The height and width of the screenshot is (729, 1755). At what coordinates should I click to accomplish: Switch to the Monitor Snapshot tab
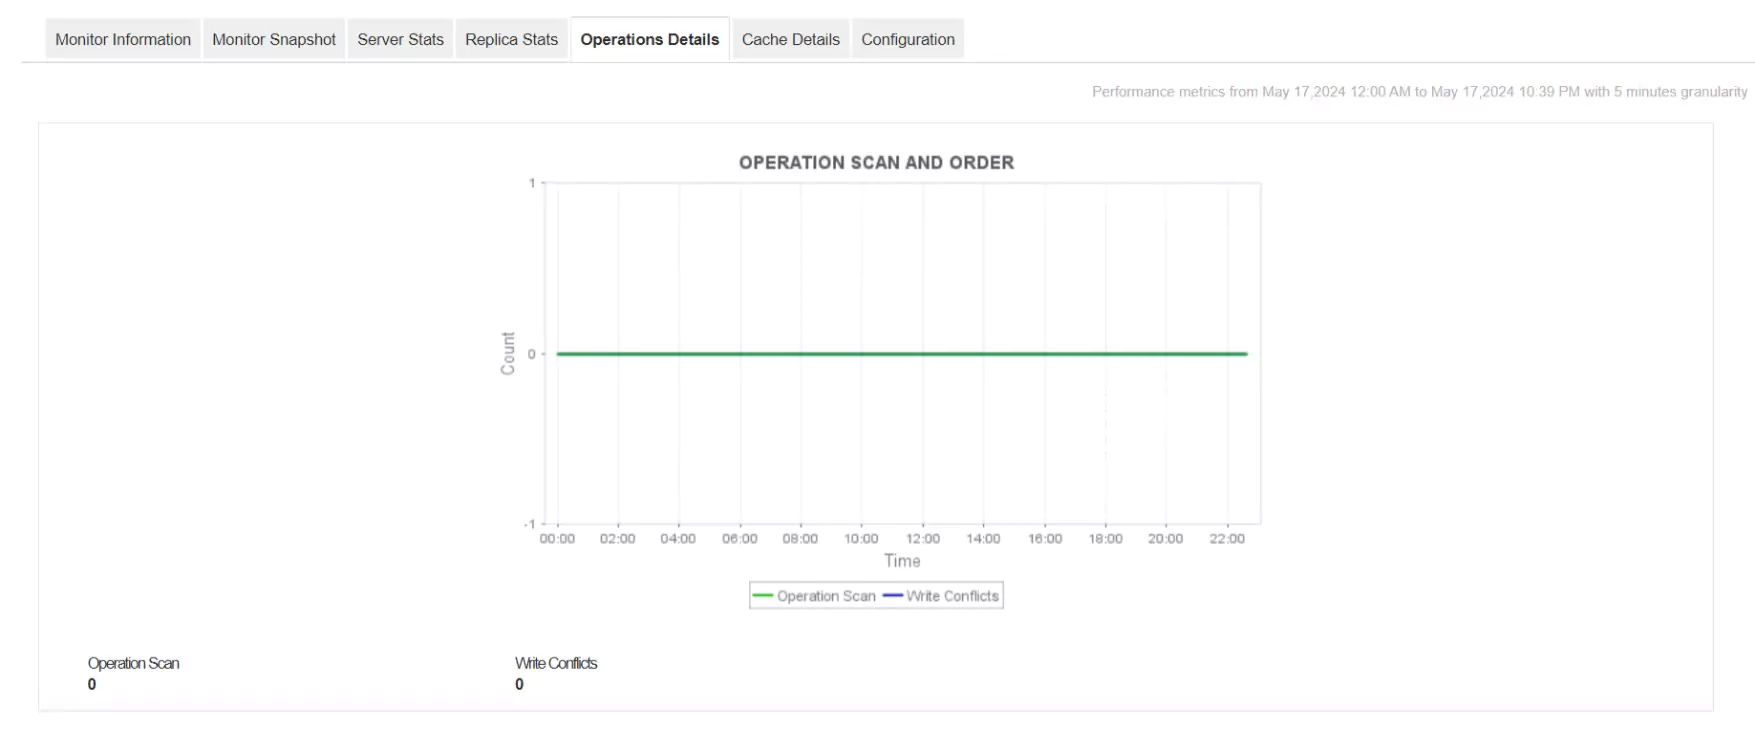point(274,40)
